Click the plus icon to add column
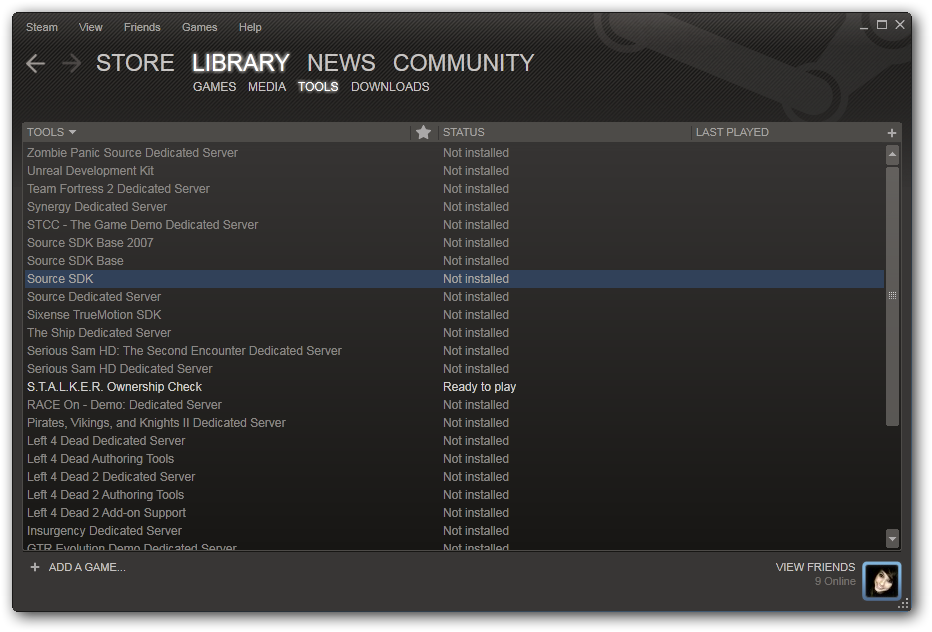The width and height of the screenshot is (932, 632). pos(891,133)
